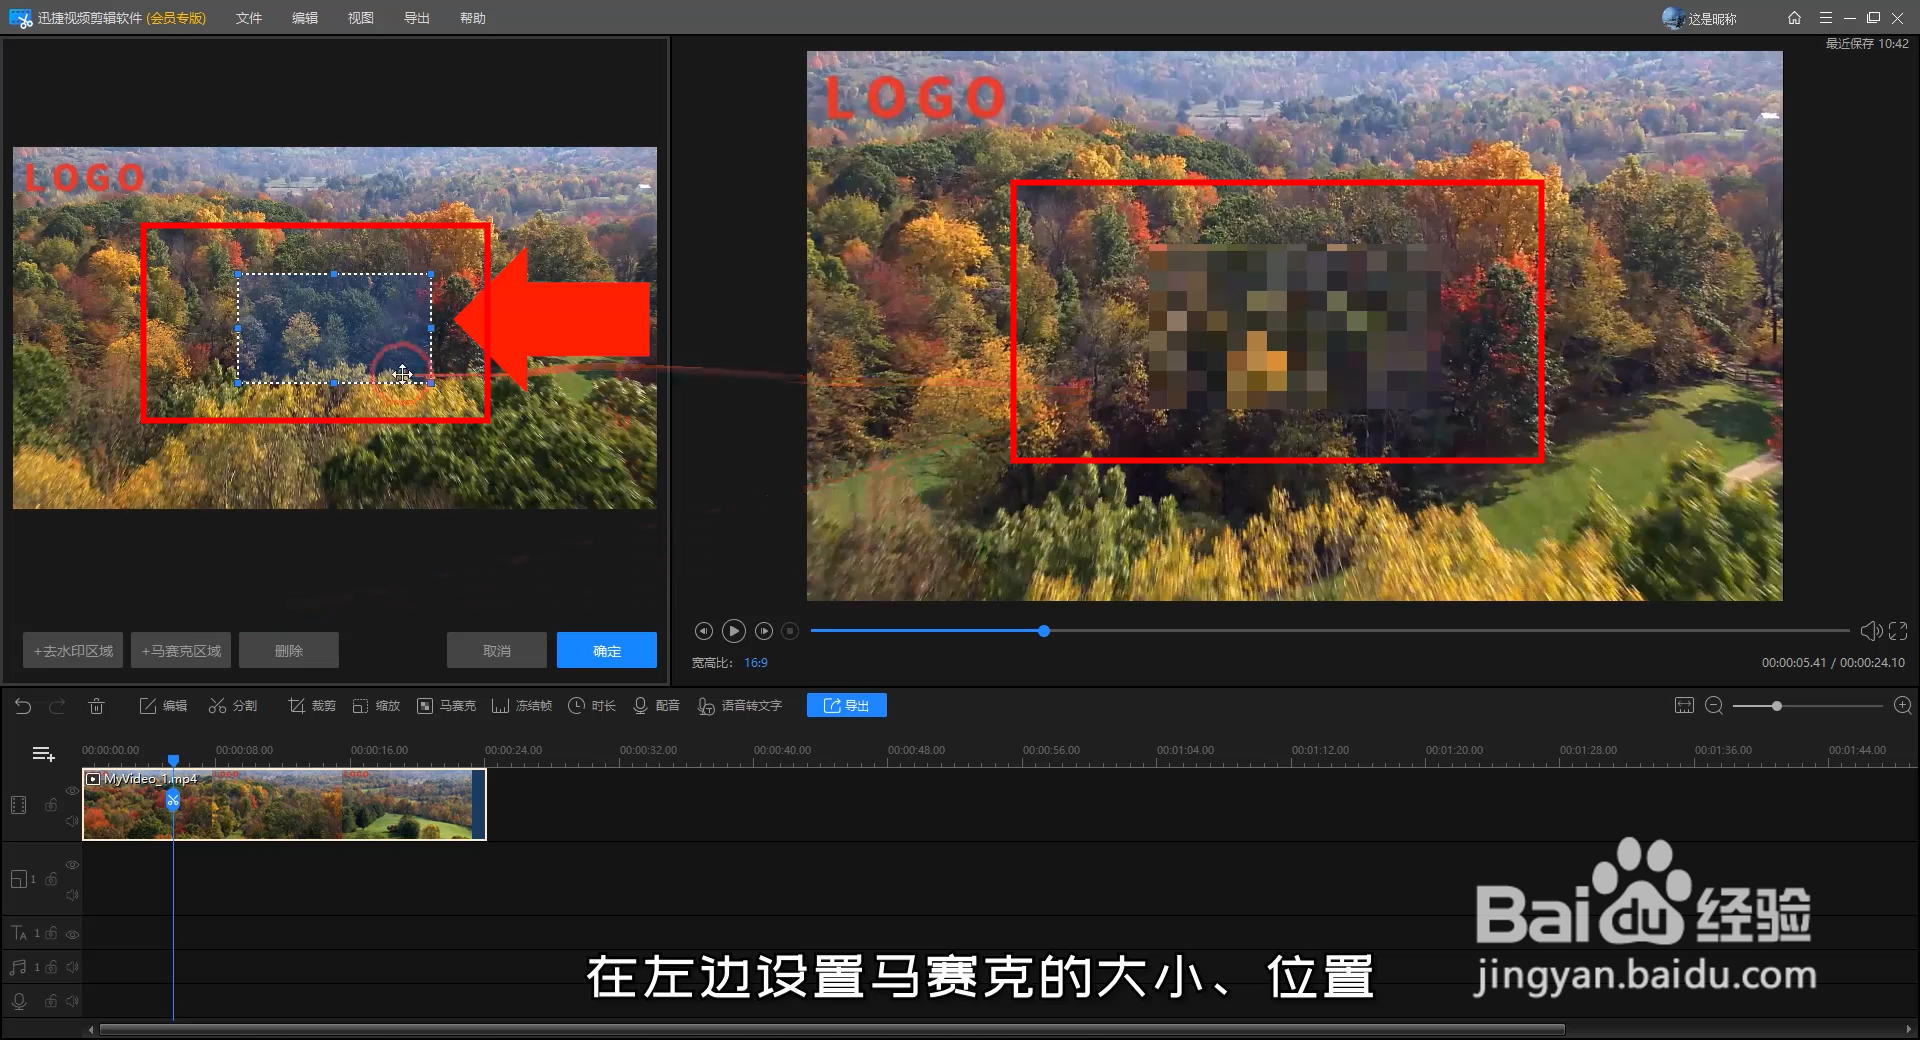The image size is (1920, 1040).
Task: Click the scissors split marker on playhead
Action: click(x=173, y=800)
